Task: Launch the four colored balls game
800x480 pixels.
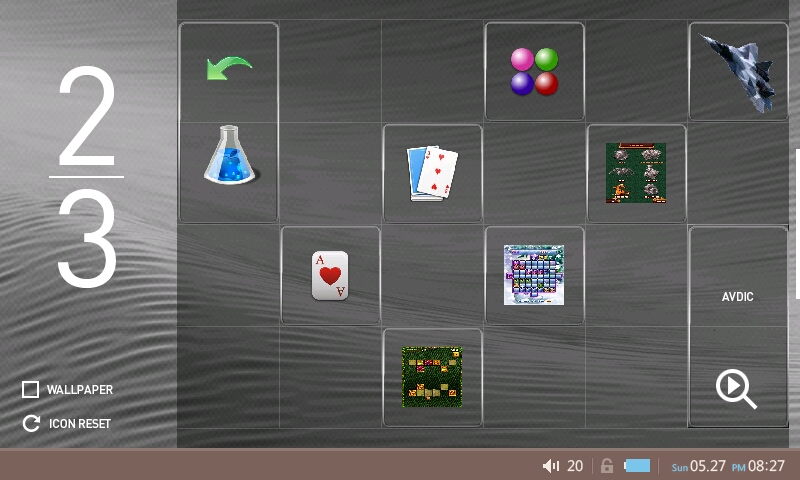Action: (x=534, y=71)
